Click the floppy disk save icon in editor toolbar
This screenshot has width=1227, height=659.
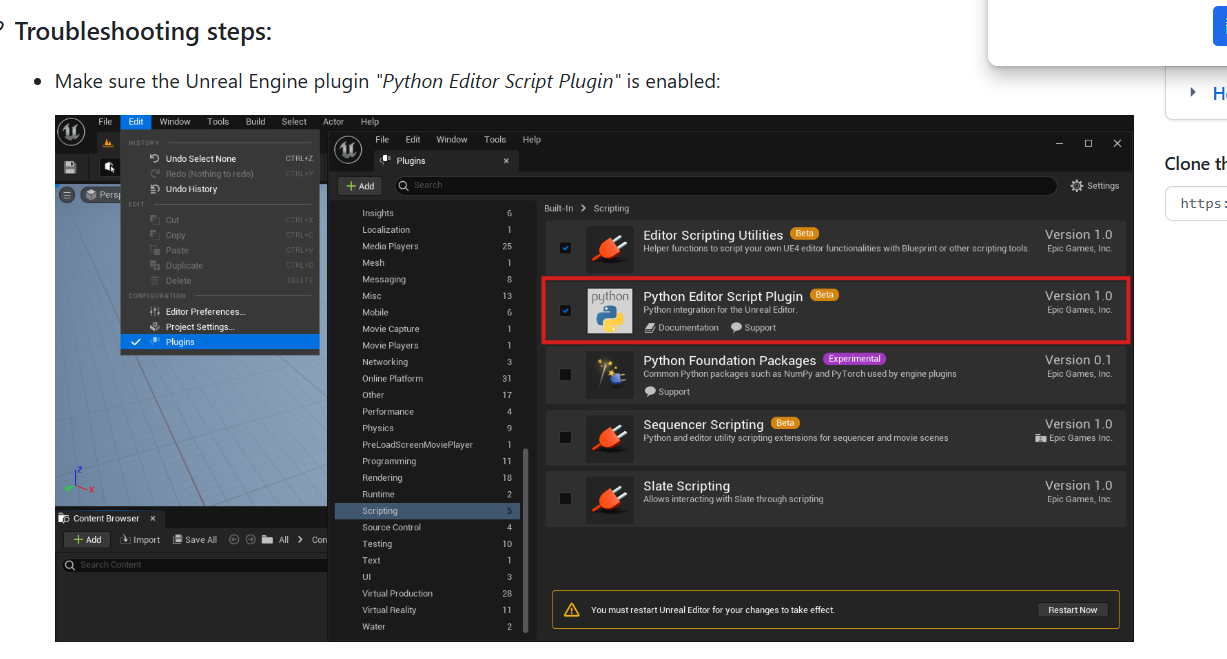[70, 167]
